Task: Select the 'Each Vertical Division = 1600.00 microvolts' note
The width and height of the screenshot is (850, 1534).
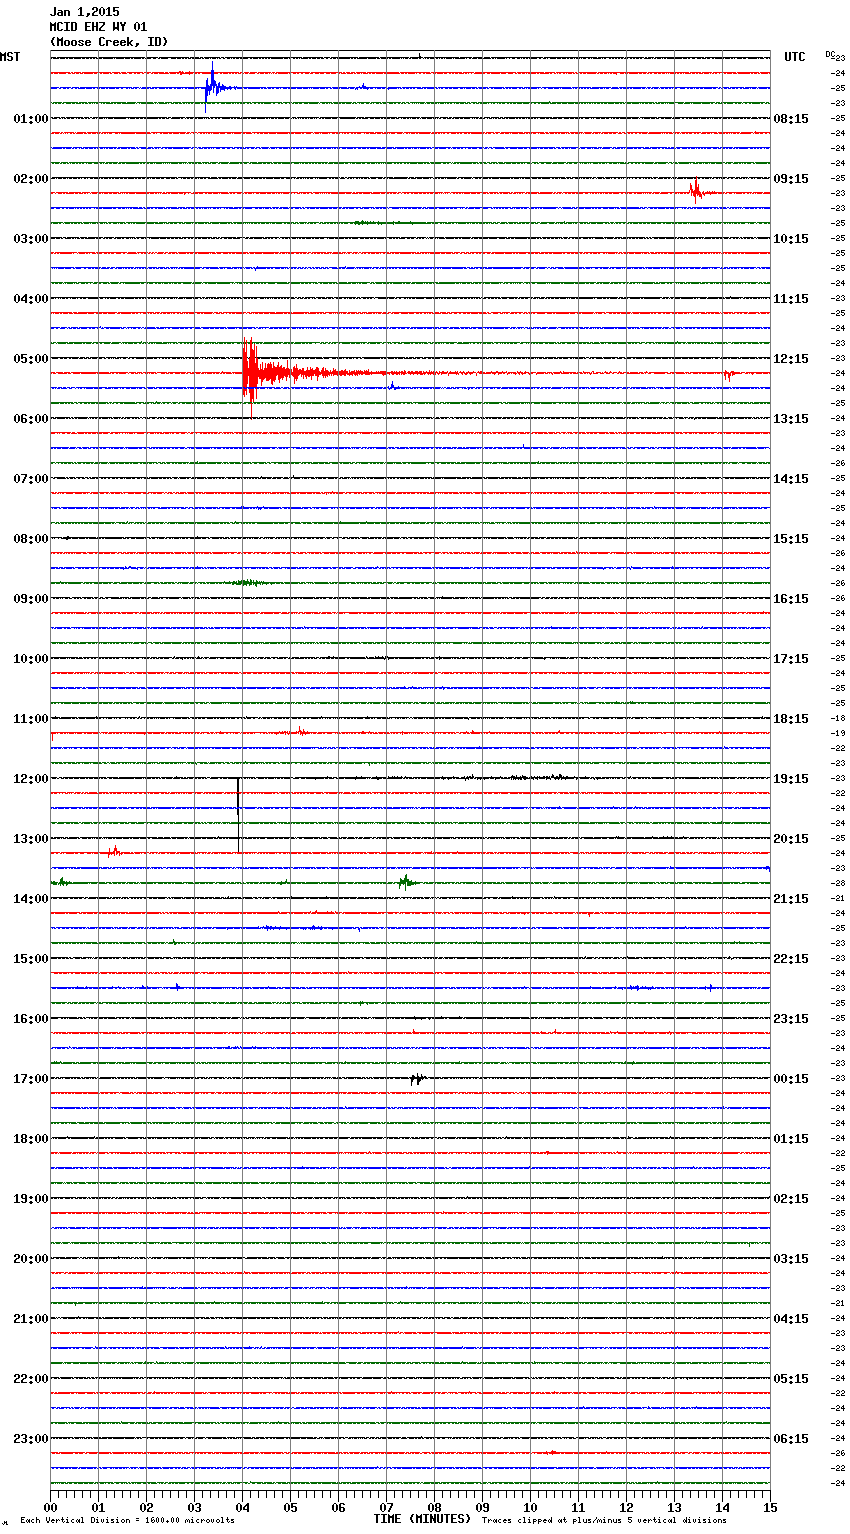Action: tap(127, 1520)
